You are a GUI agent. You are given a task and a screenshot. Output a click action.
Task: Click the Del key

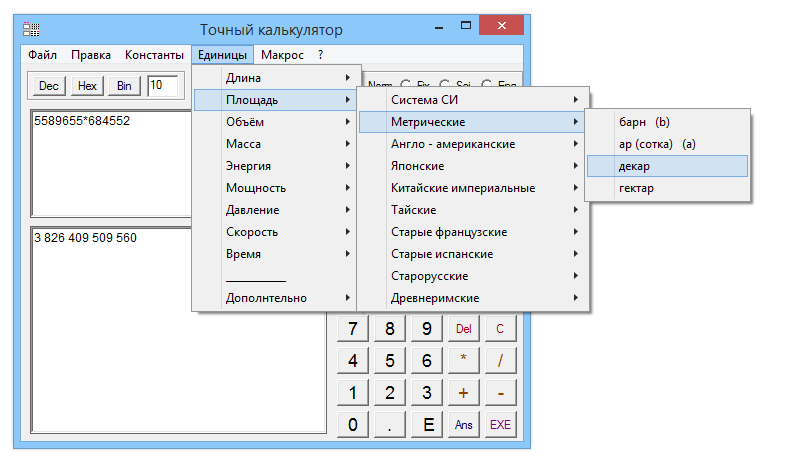(464, 329)
